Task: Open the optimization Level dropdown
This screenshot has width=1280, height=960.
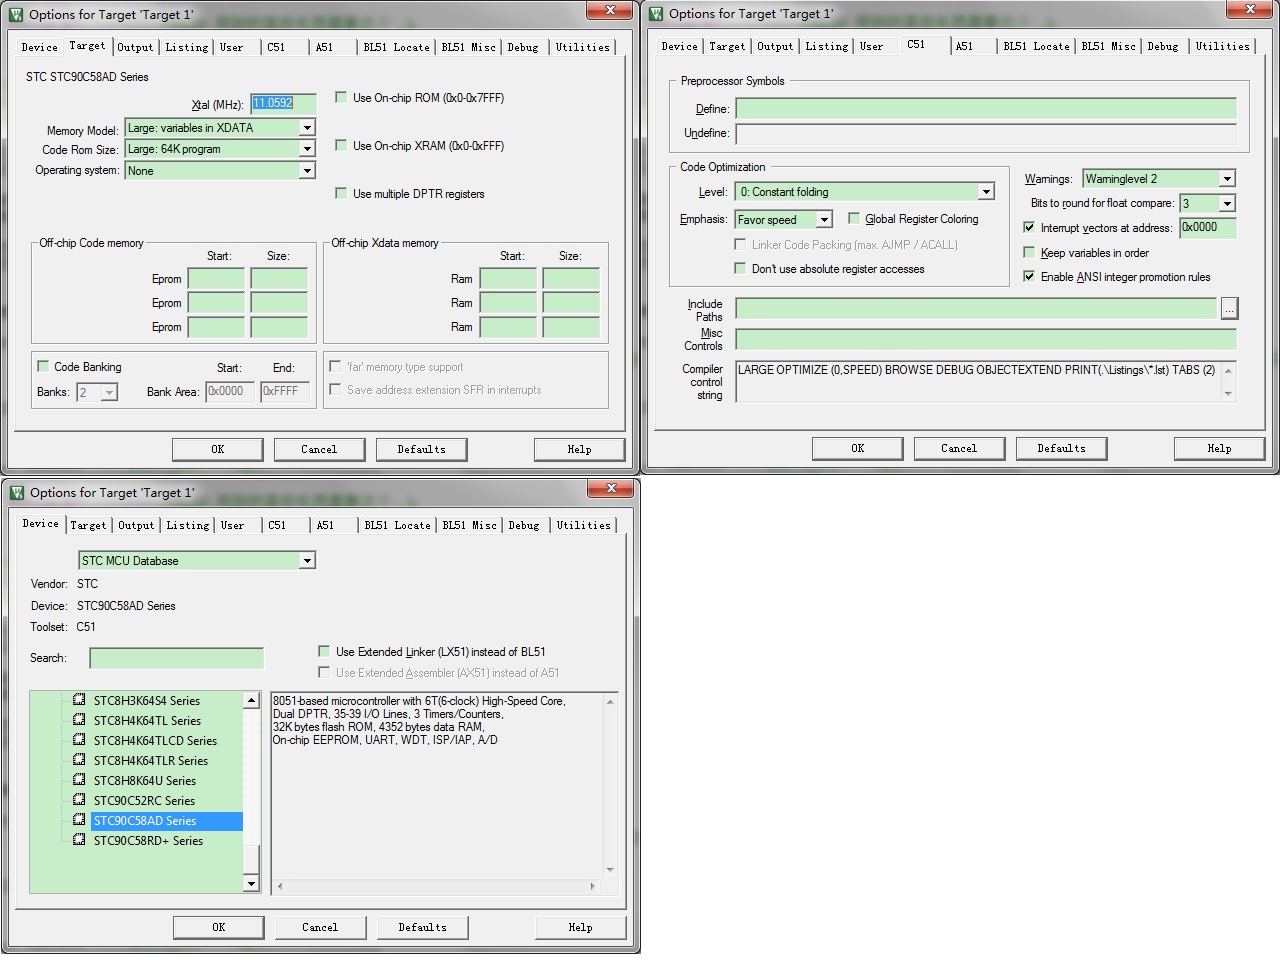Action: point(986,192)
